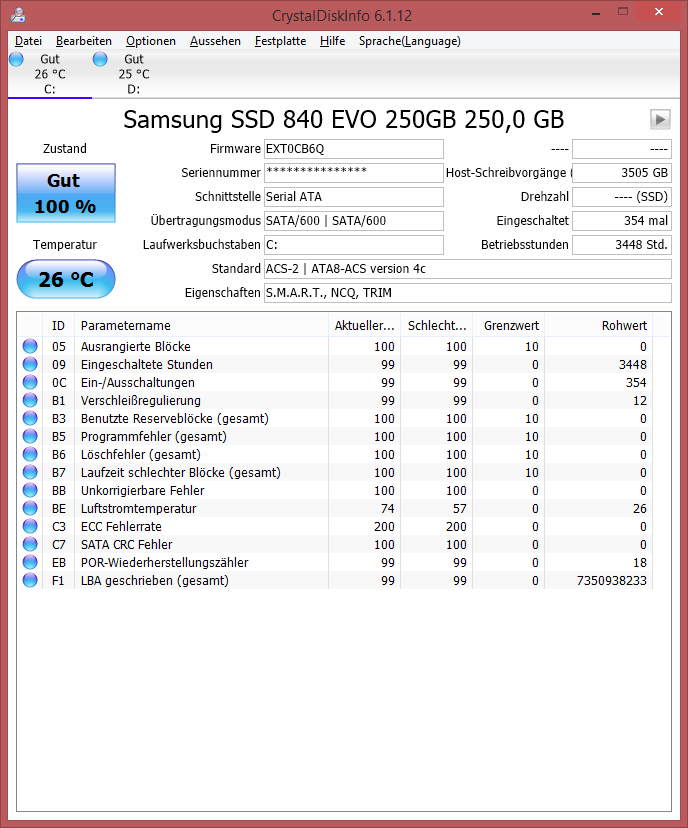Maximize the CrystalDiskInfo window
This screenshot has width=688, height=828.
(623, 12)
